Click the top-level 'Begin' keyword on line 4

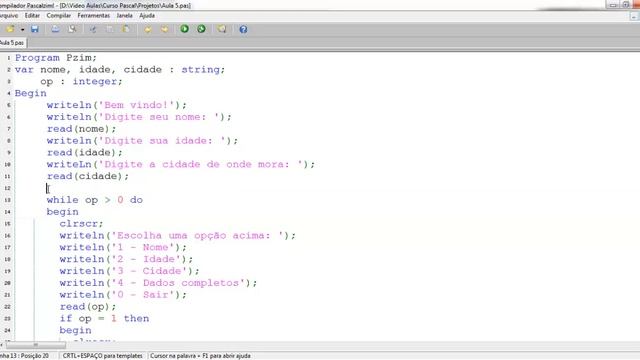coord(31,93)
